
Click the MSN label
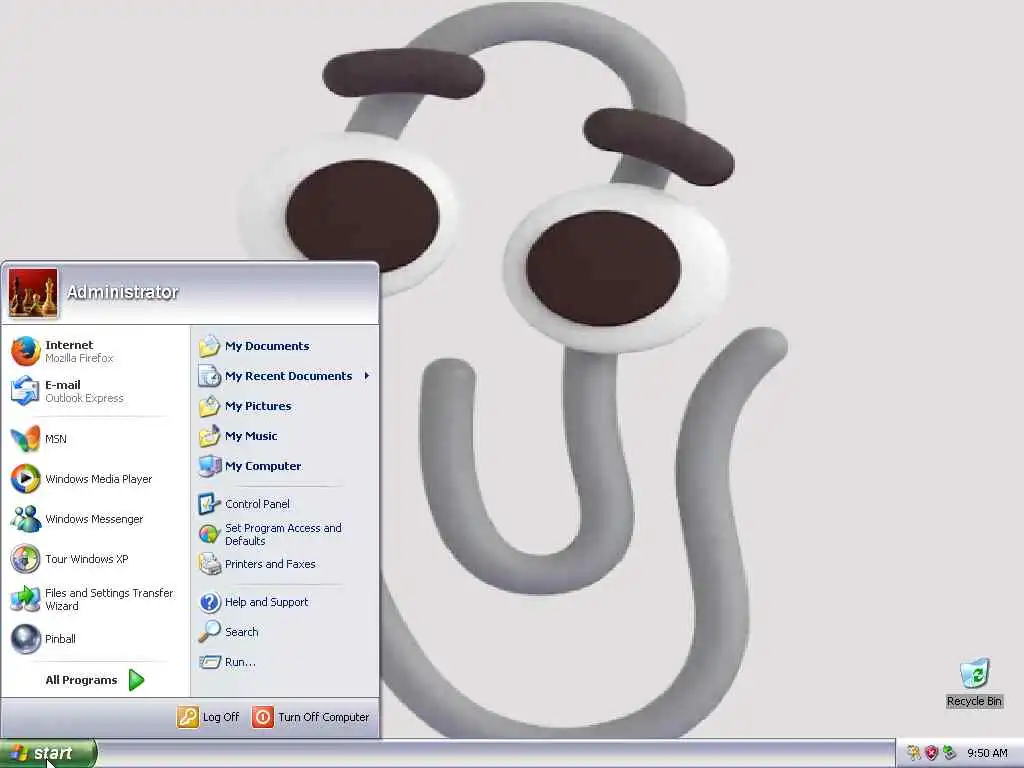[56, 439]
